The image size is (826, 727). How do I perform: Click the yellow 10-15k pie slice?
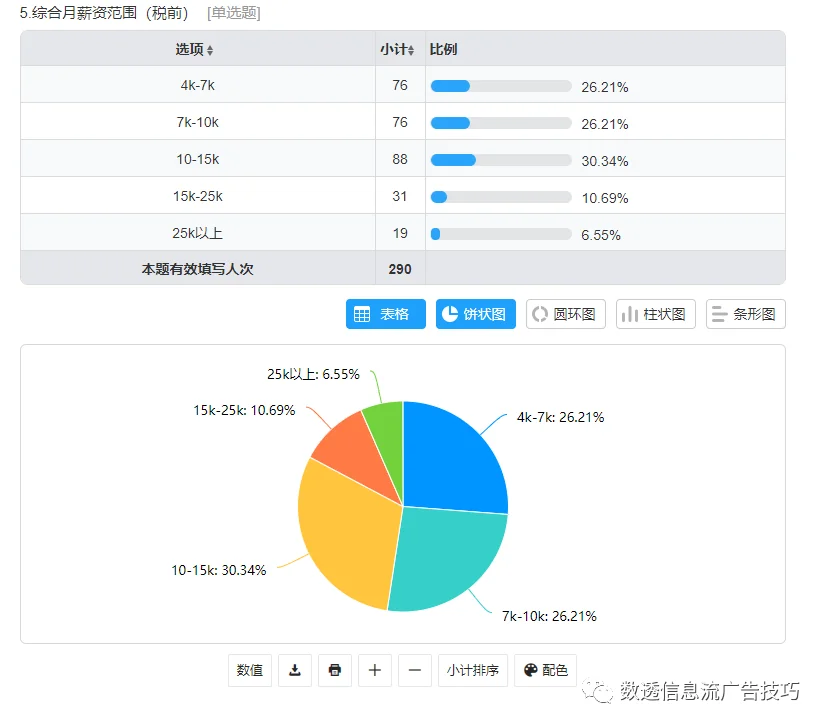point(348,532)
